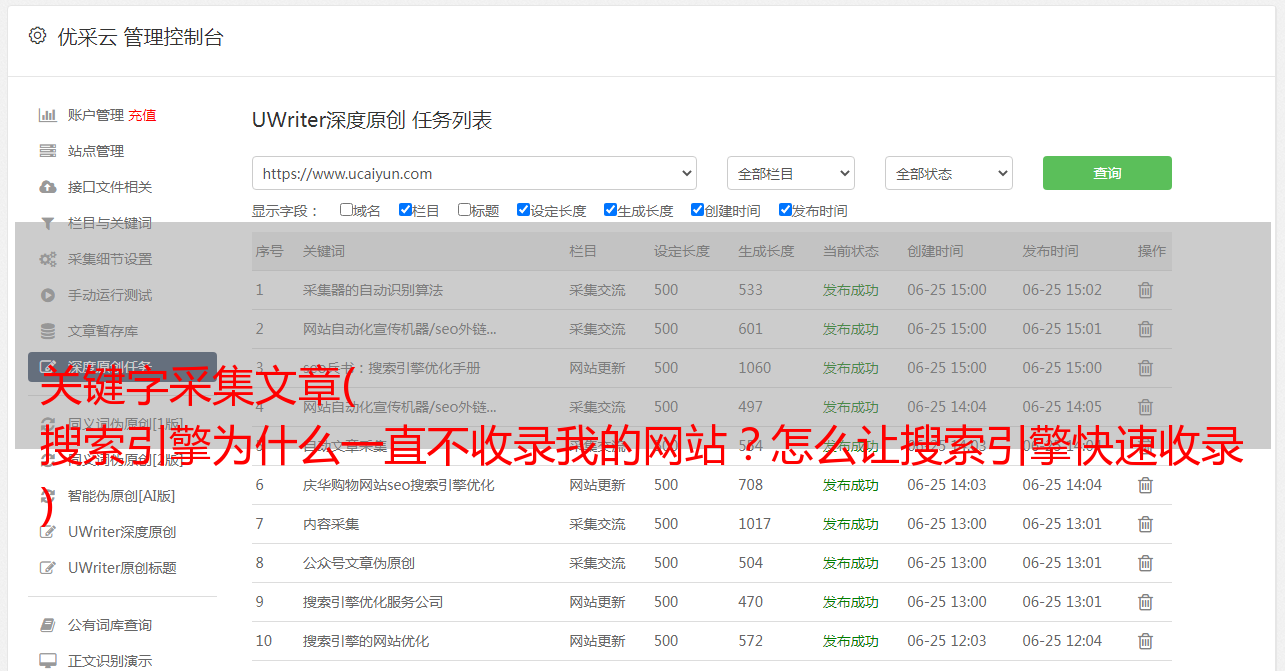The height and width of the screenshot is (671, 1285).
Task: Open 采集细节设置 menu item
Action: [x=110, y=259]
